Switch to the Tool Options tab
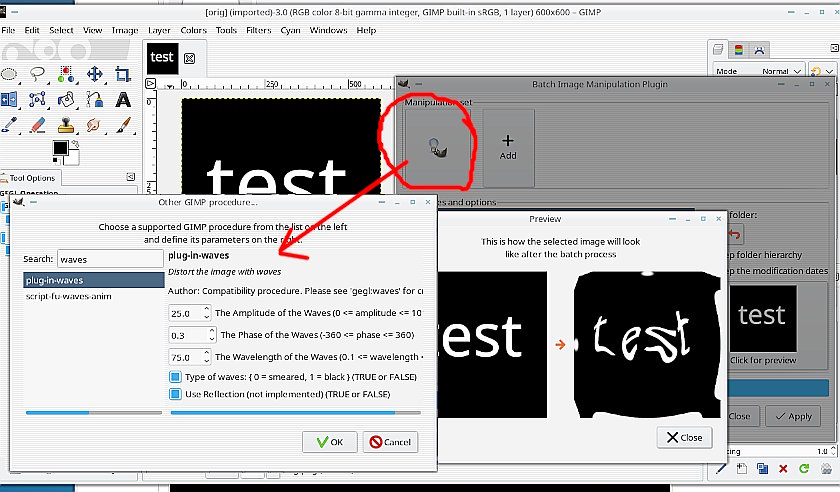Screen dimensions: 840x492 pos(31,178)
